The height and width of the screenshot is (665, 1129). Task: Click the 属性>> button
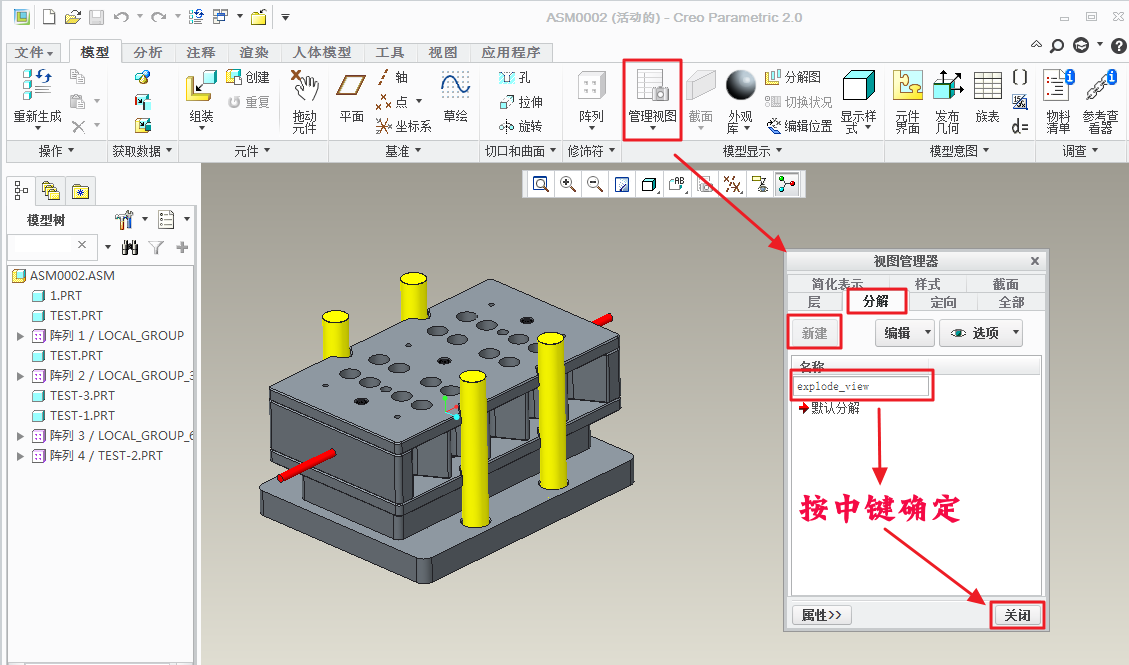tap(821, 615)
